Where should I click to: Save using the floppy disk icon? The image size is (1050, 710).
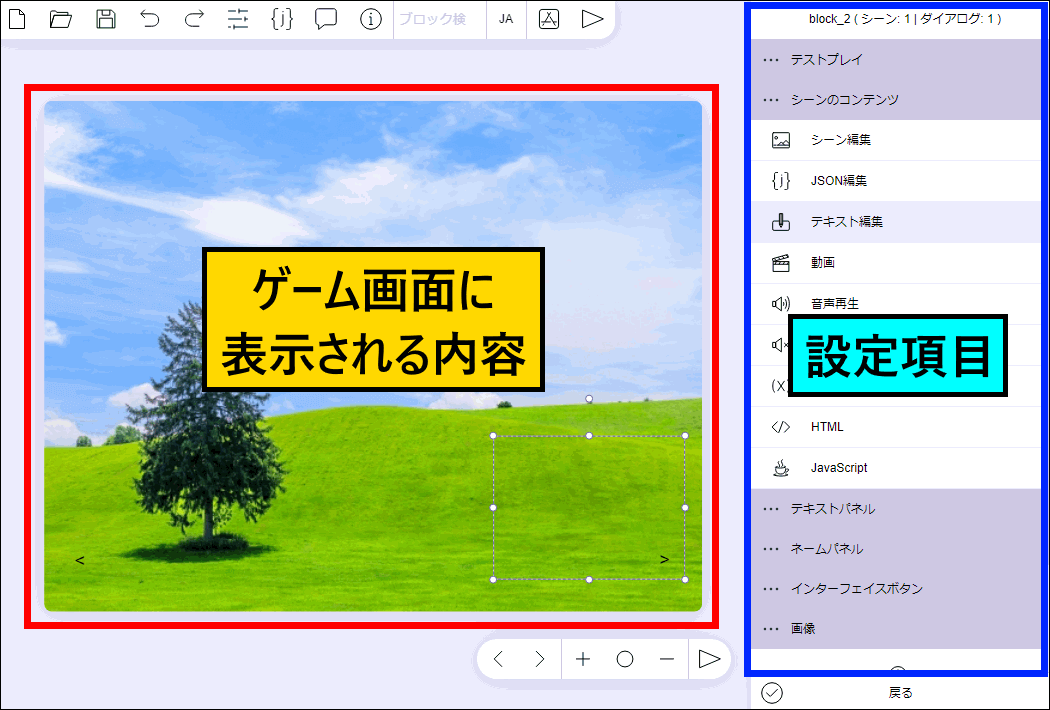(x=105, y=19)
